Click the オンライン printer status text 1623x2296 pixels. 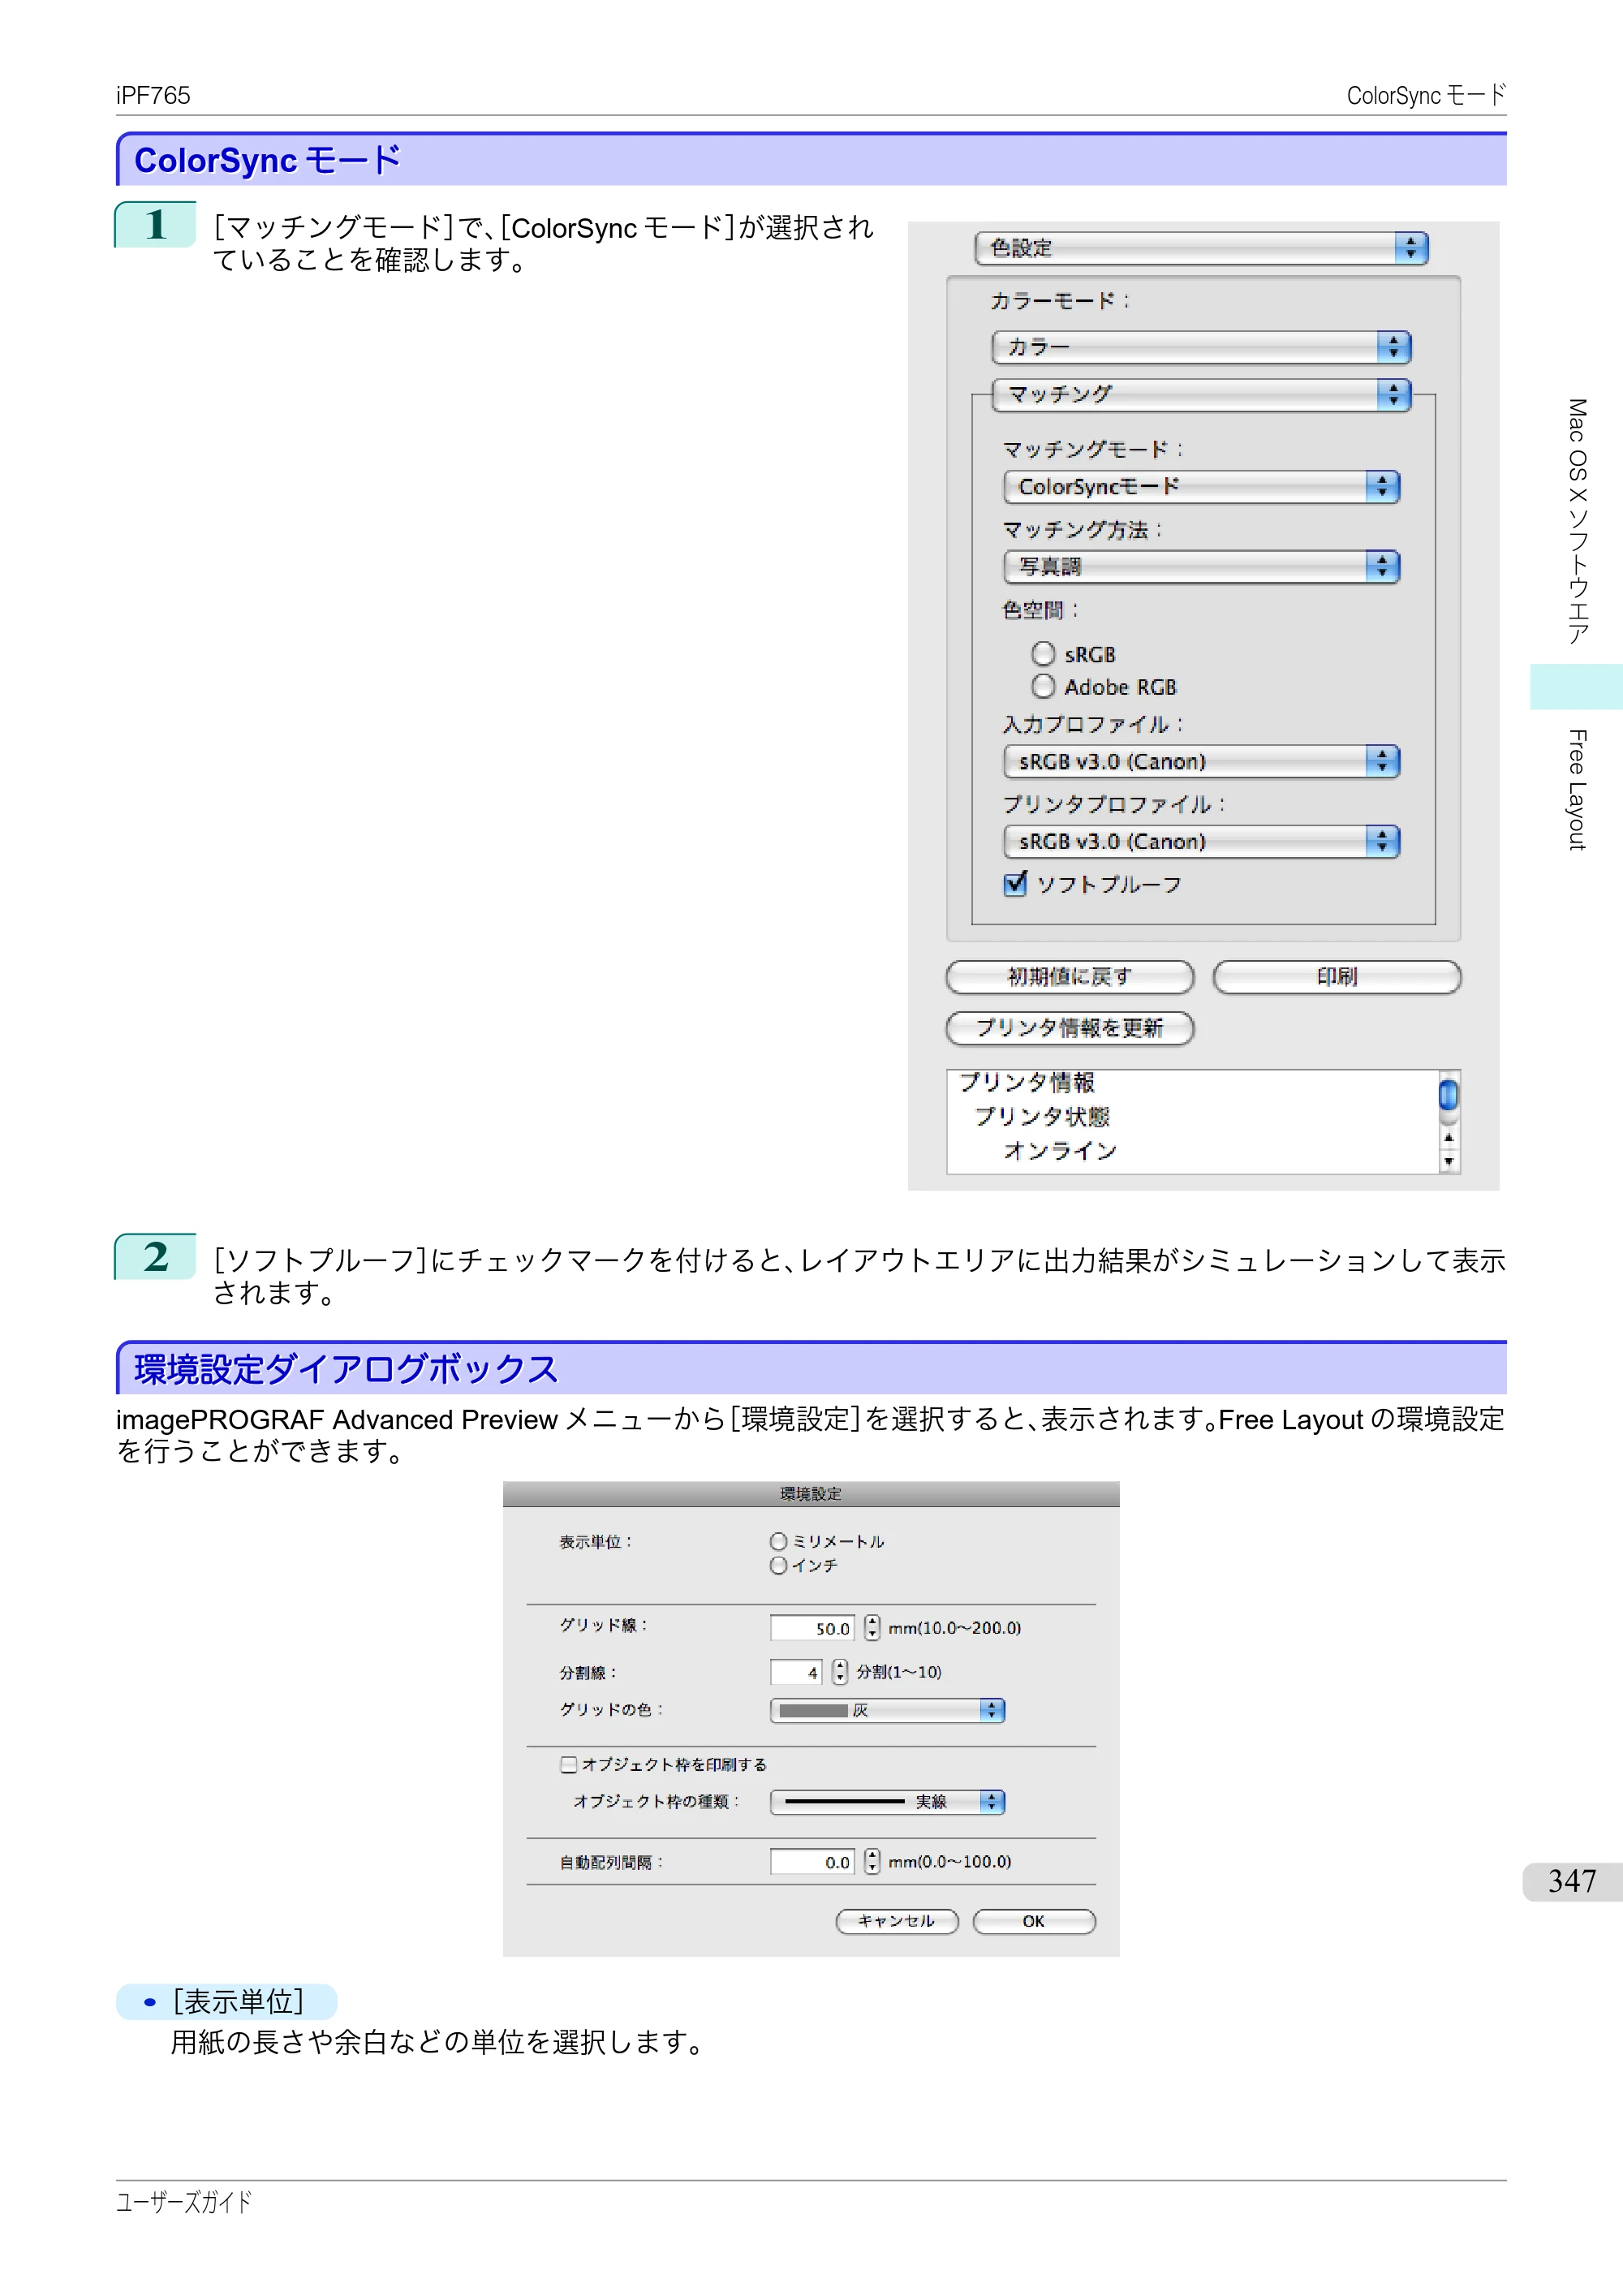tap(1060, 1151)
